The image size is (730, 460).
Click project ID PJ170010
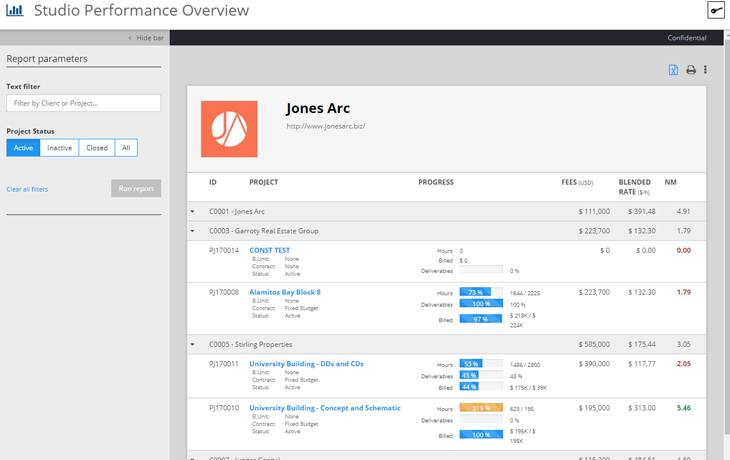point(224,407)
